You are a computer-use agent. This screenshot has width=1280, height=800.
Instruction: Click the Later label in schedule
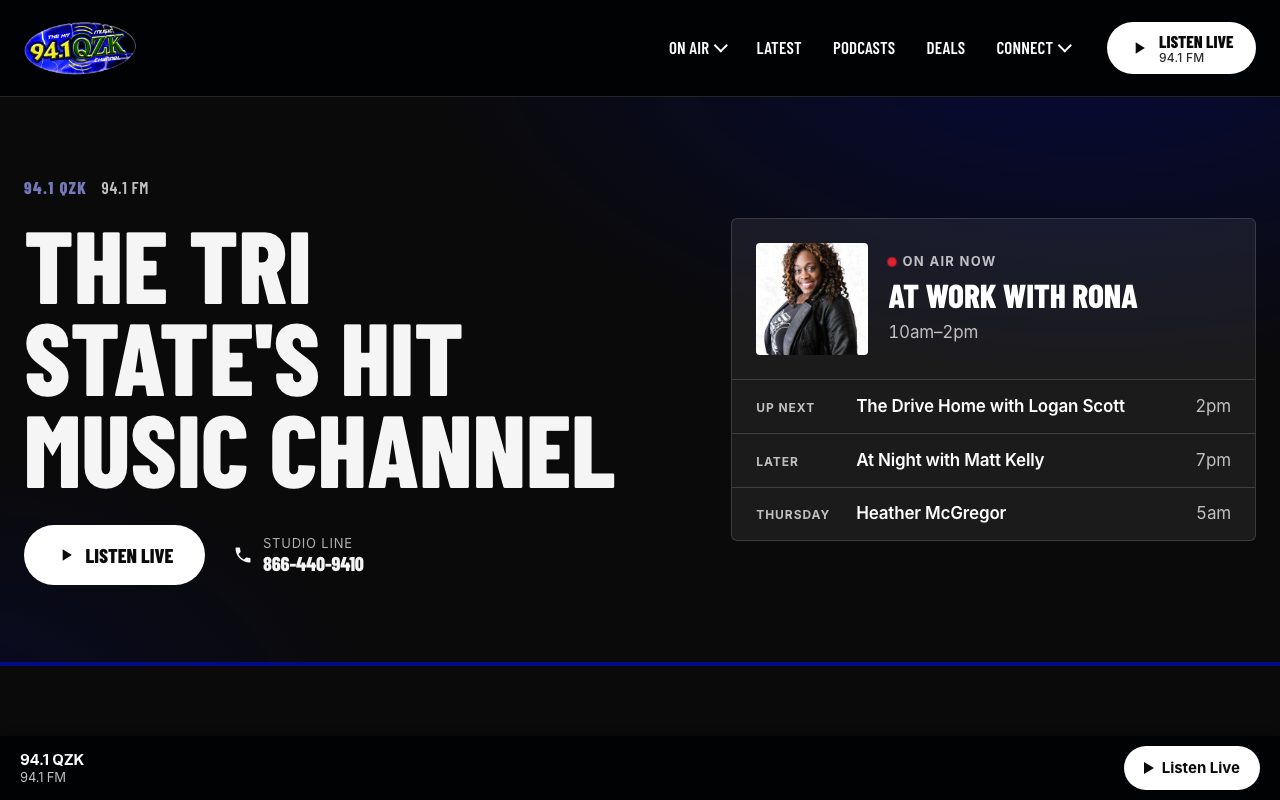777,461
